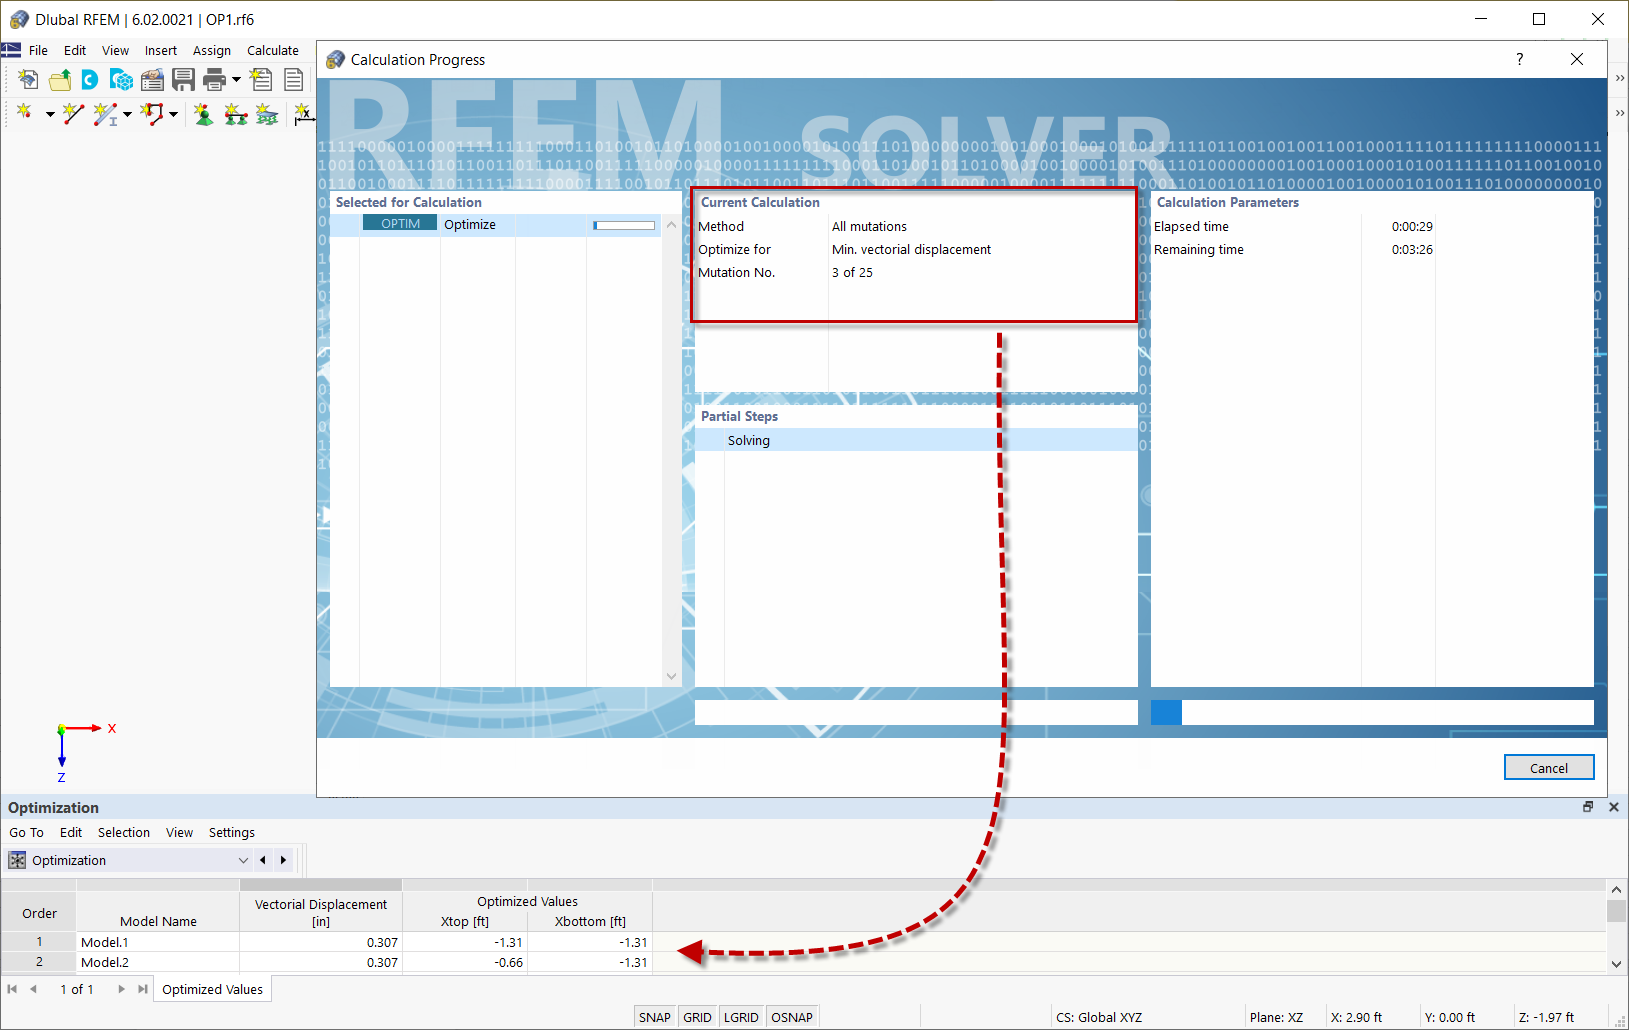Viewport: 1629px width, 1030px height.
Task: Open the main View menu
Action: [115, 50]
